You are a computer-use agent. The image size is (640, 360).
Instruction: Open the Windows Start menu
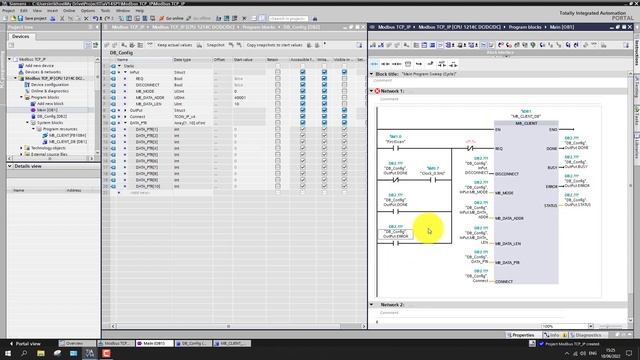tap(8, 353)
